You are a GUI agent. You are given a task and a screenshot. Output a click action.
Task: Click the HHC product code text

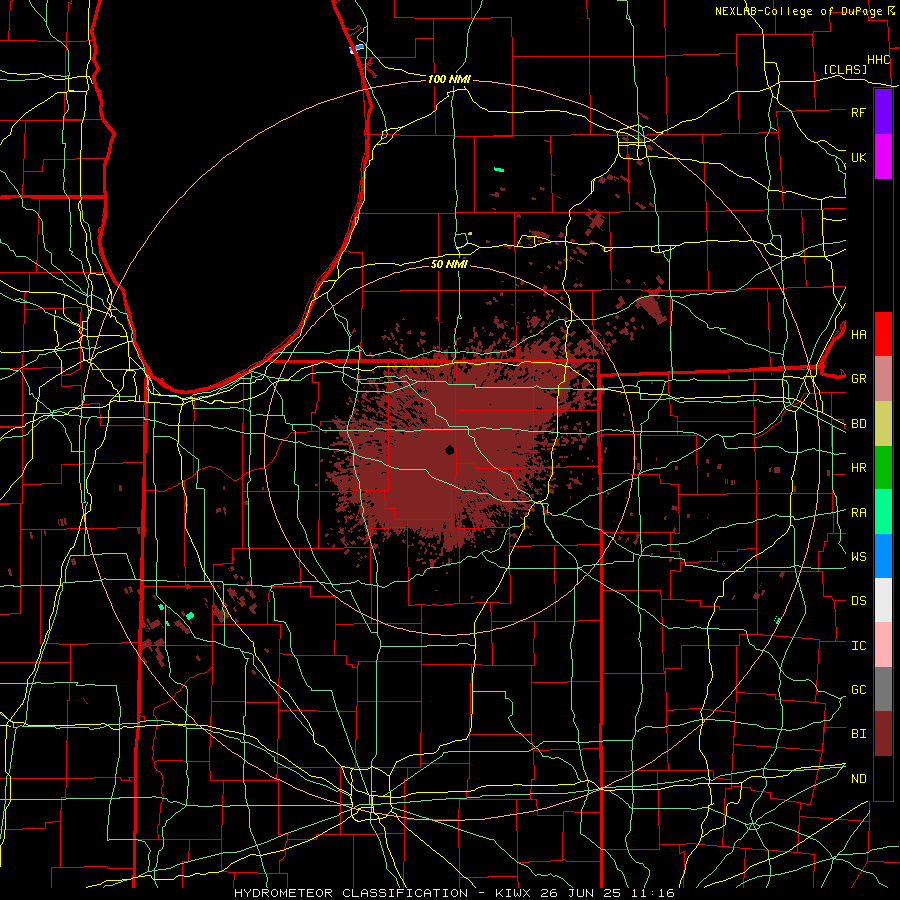878,60
